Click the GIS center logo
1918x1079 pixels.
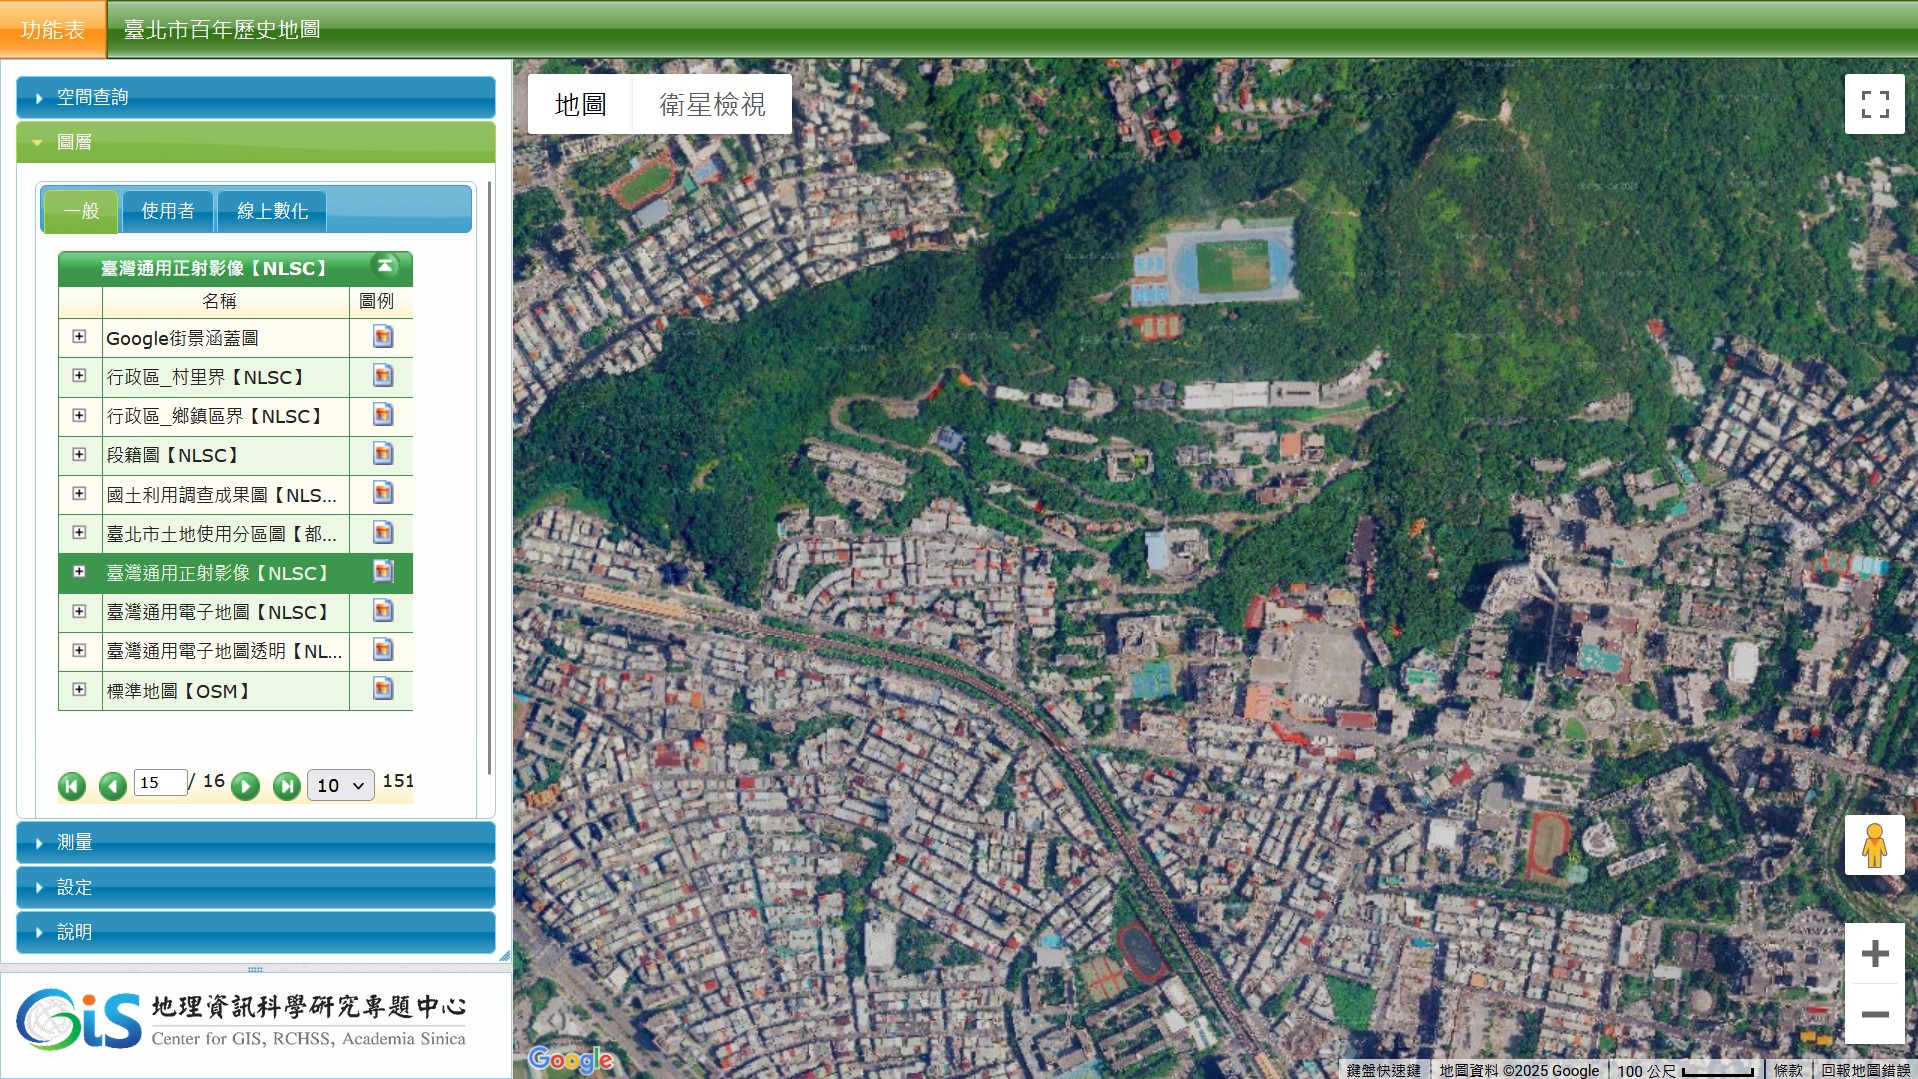coord(241,1020)
